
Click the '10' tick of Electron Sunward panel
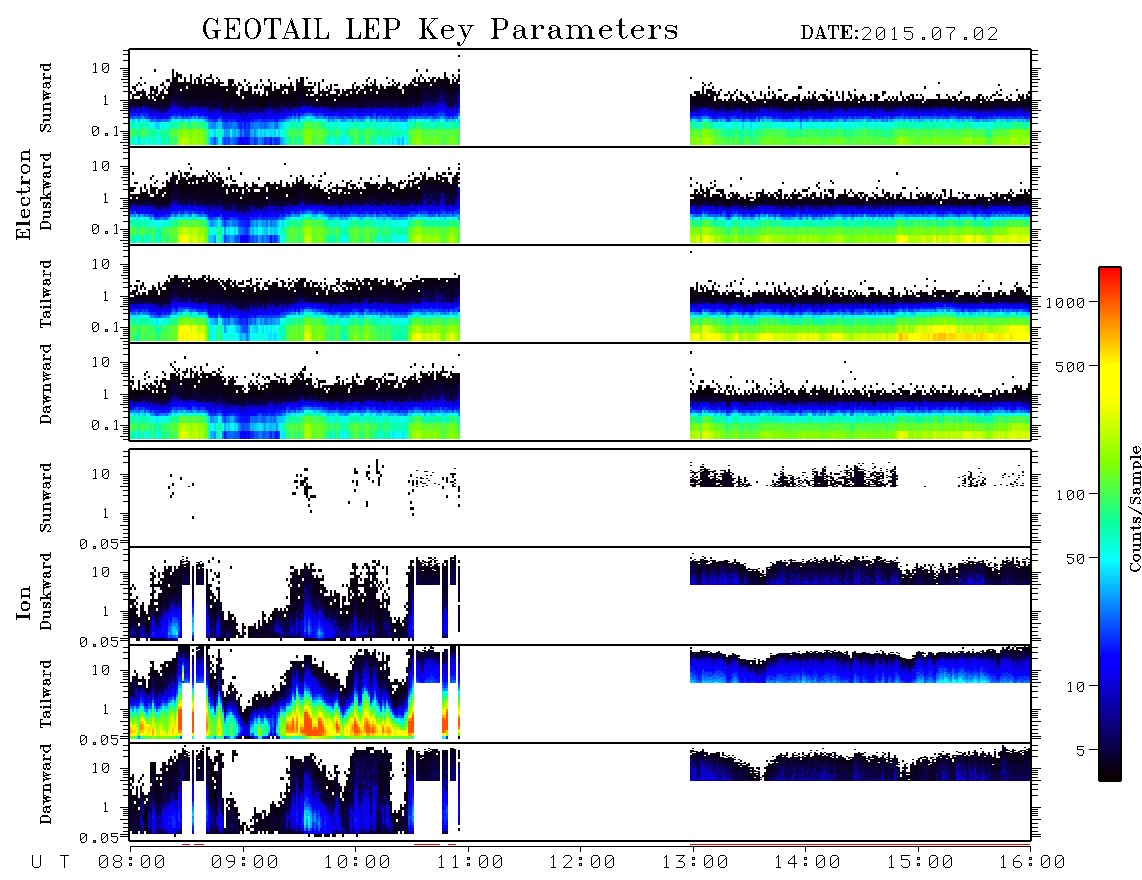pyautogui.click(x=101, y=68)
